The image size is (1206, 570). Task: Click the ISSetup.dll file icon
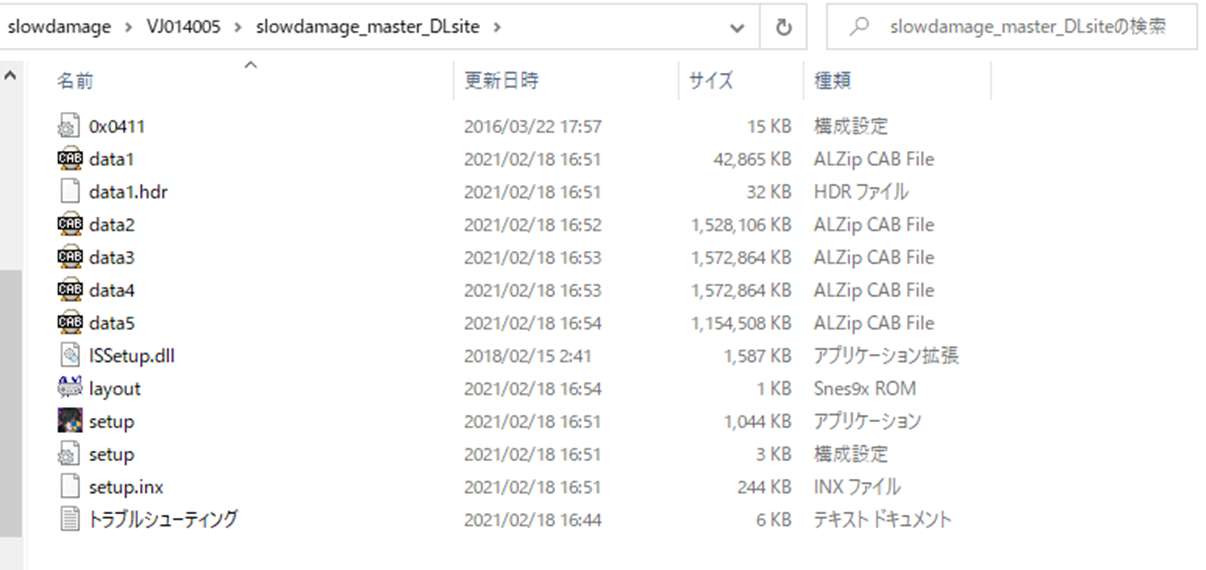[69, 356]
